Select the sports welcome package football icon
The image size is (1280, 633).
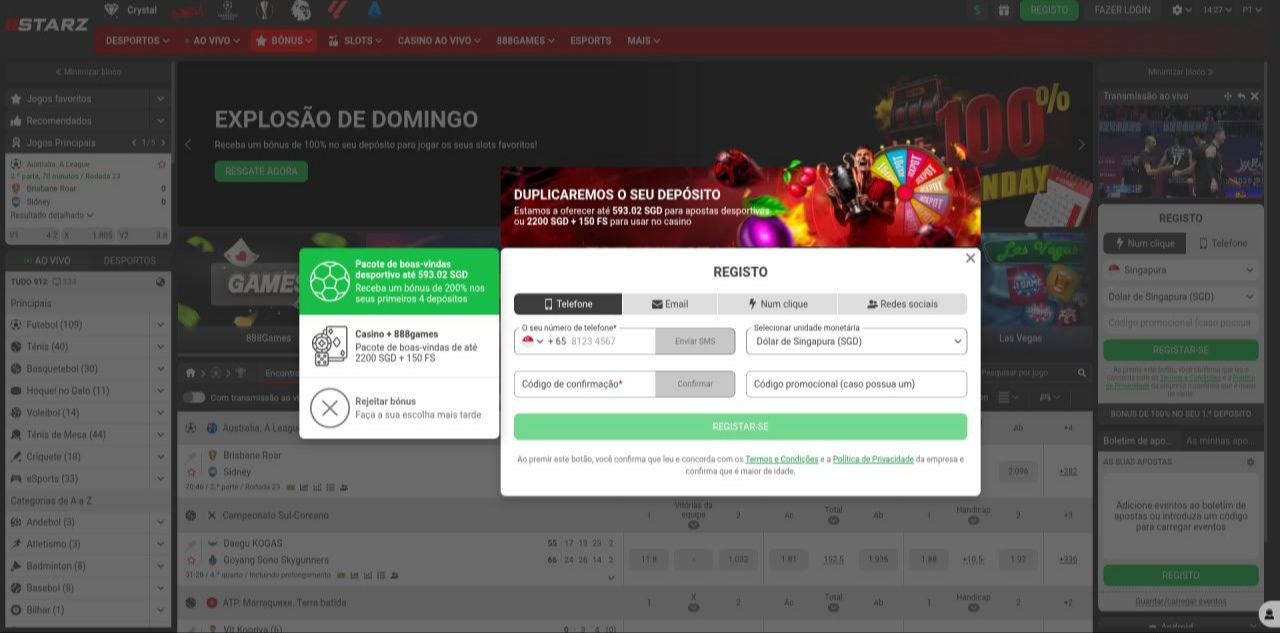tap(329, 281)
